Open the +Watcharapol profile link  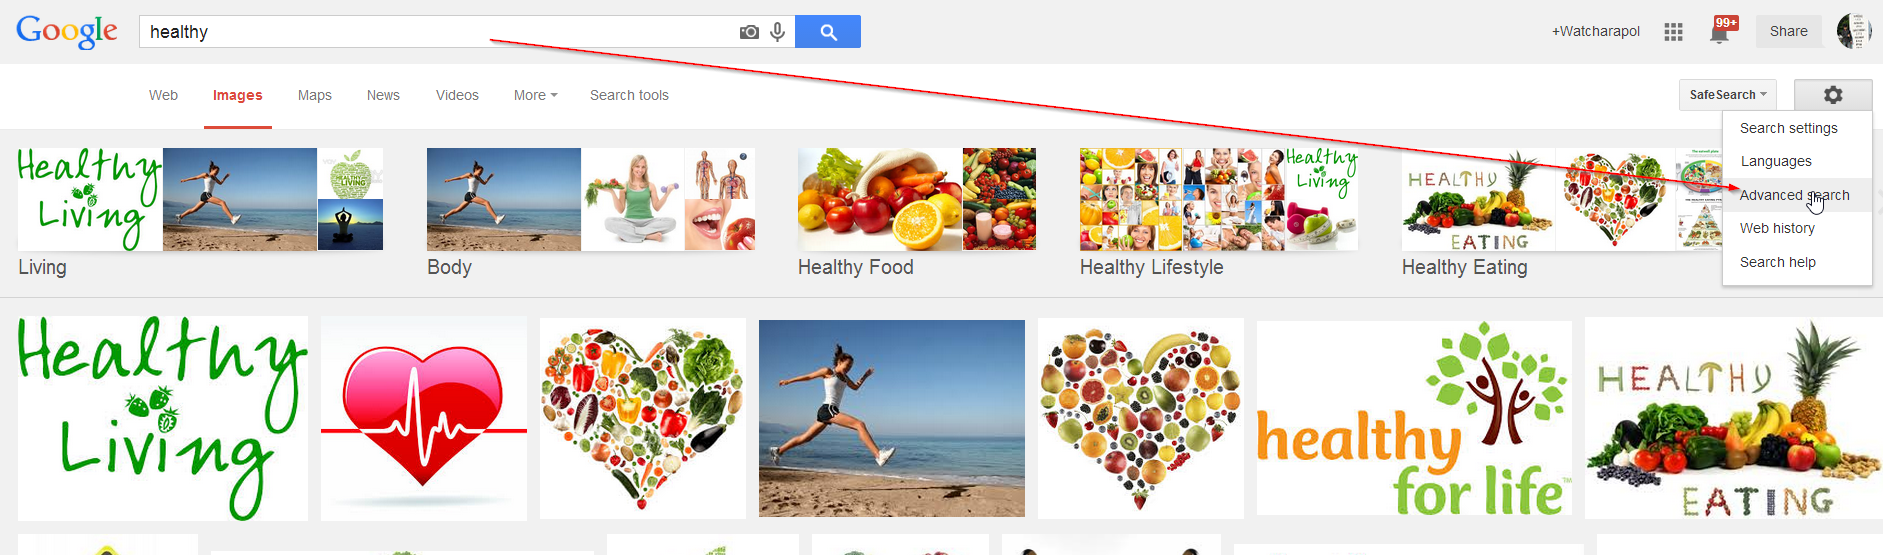[1596, 31]
